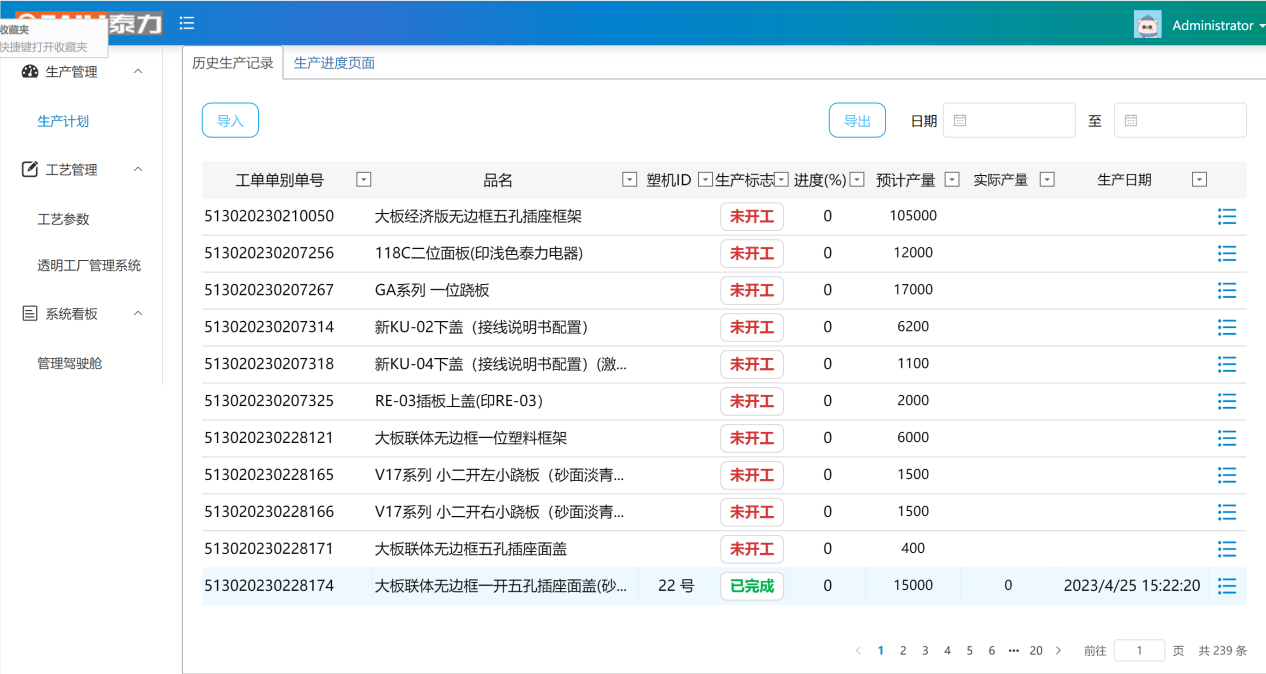
Task: Open row menu for order 513020230207318
Action: [1227, 364]
